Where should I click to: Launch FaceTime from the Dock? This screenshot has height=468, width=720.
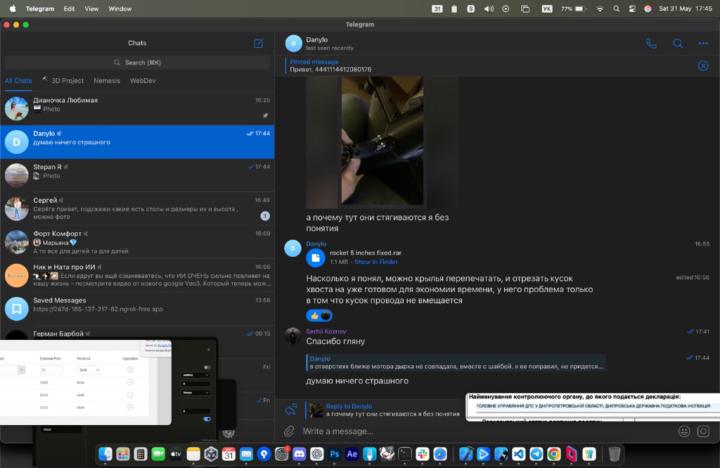click(158, 454)
